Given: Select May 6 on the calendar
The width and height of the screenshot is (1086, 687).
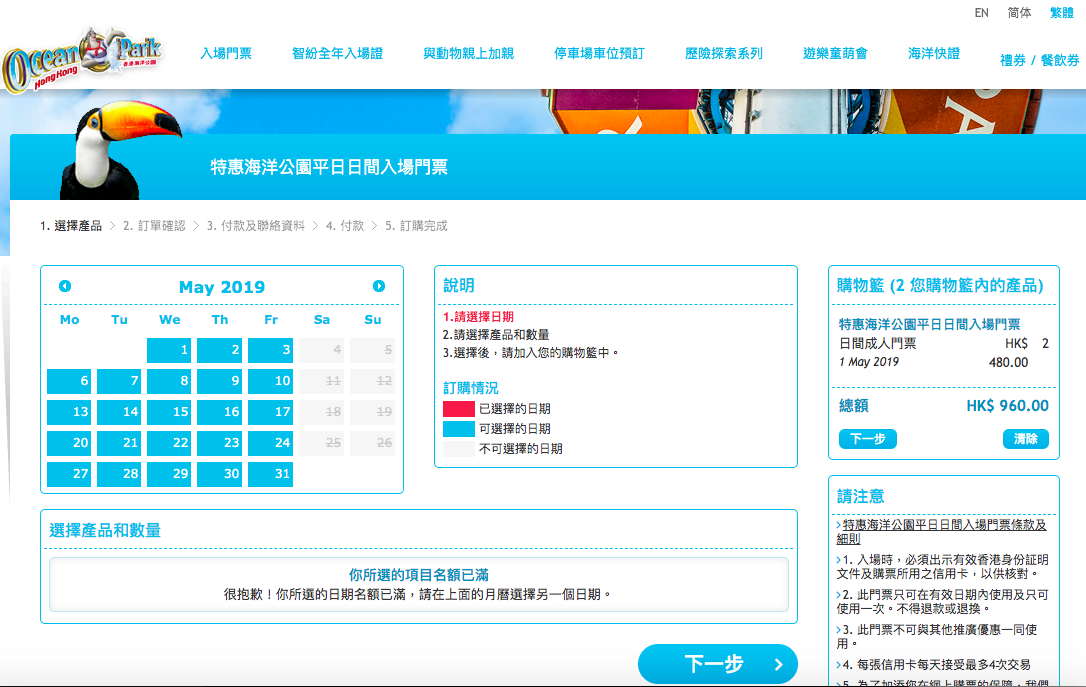Looking at the screenshot, I should point(69,381).
